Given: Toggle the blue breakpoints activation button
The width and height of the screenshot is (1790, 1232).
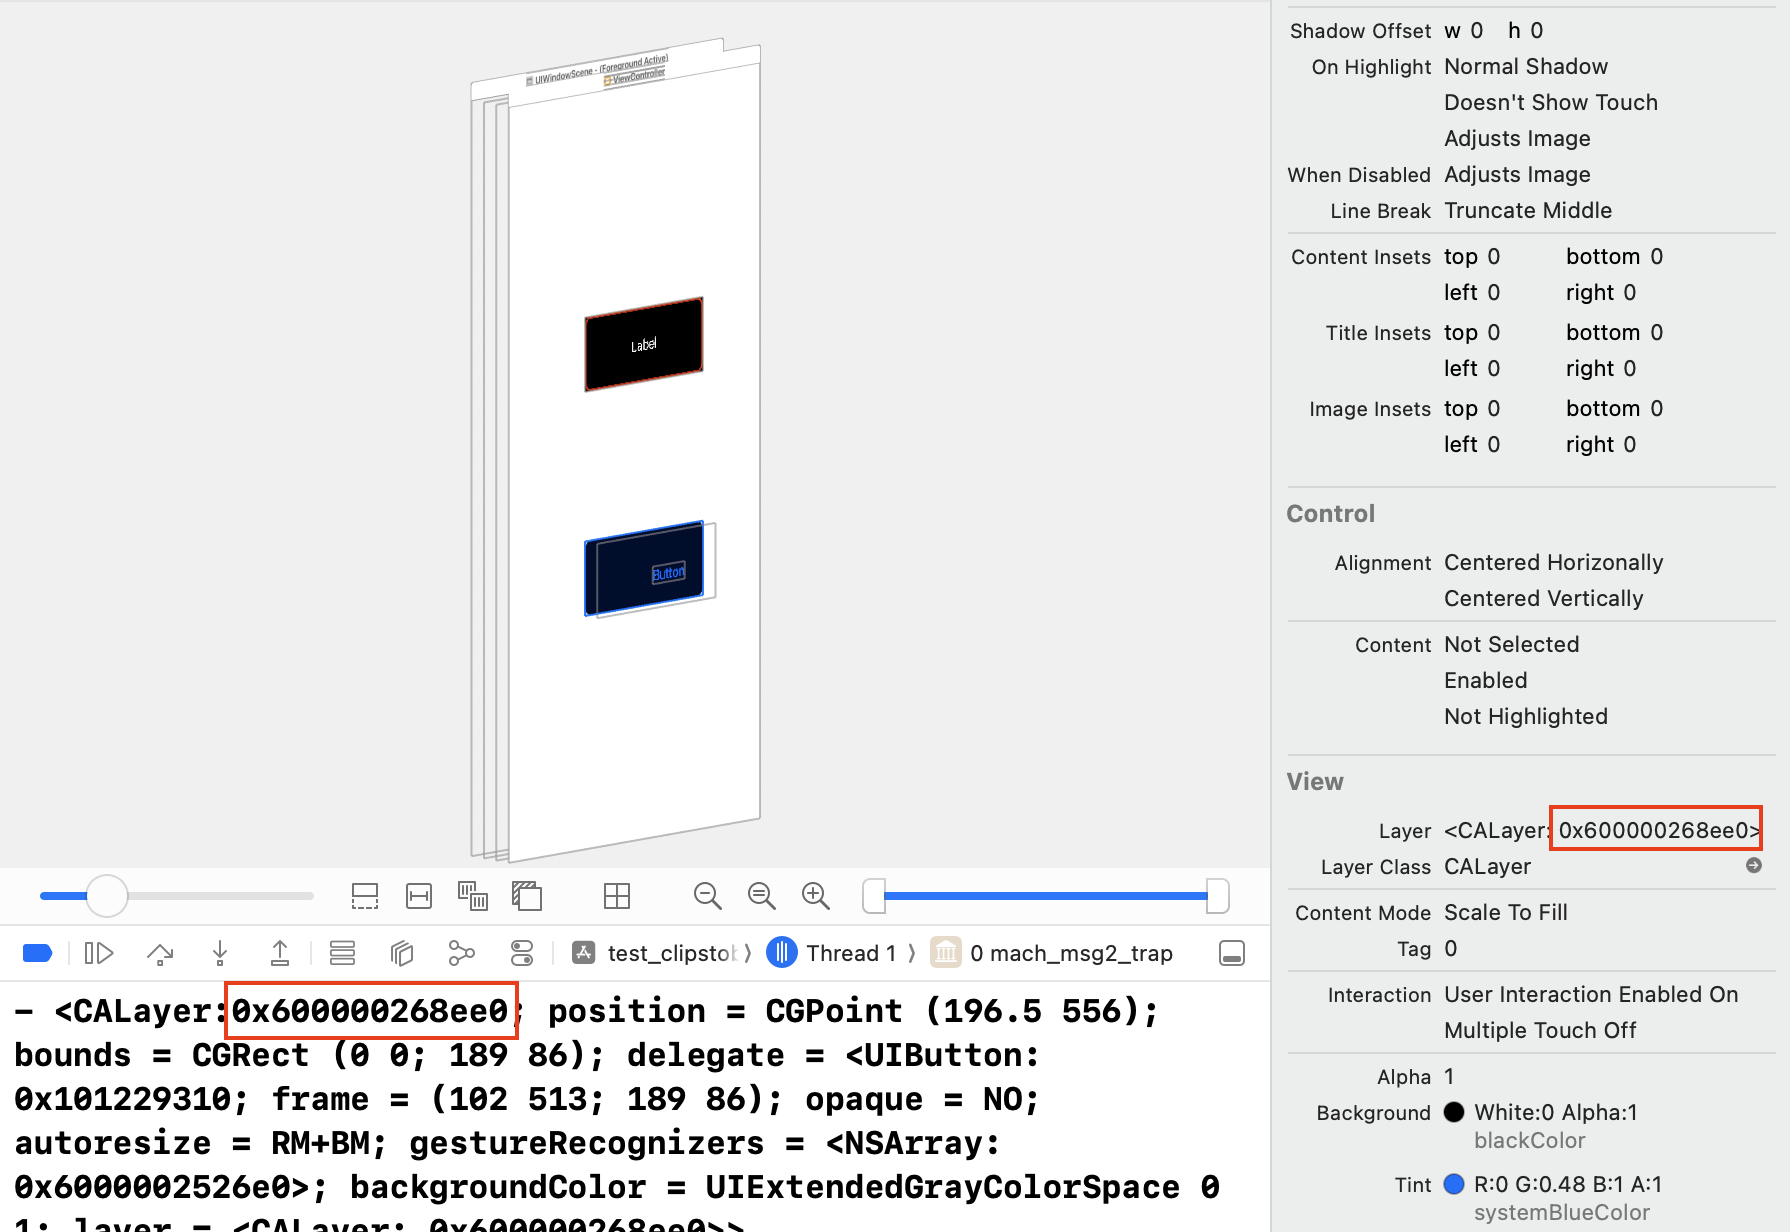Looking at the screenshot, I should (37, 953).
